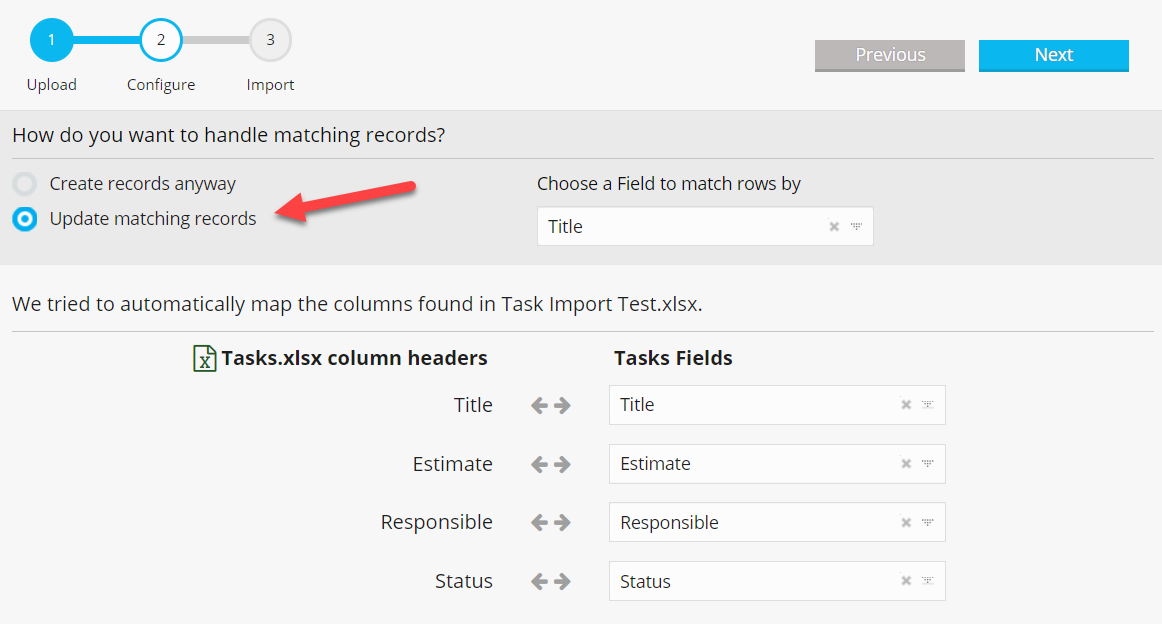Click mapping arrows icon for Status row
This screenshot has width=1162, height=624.
550,581
